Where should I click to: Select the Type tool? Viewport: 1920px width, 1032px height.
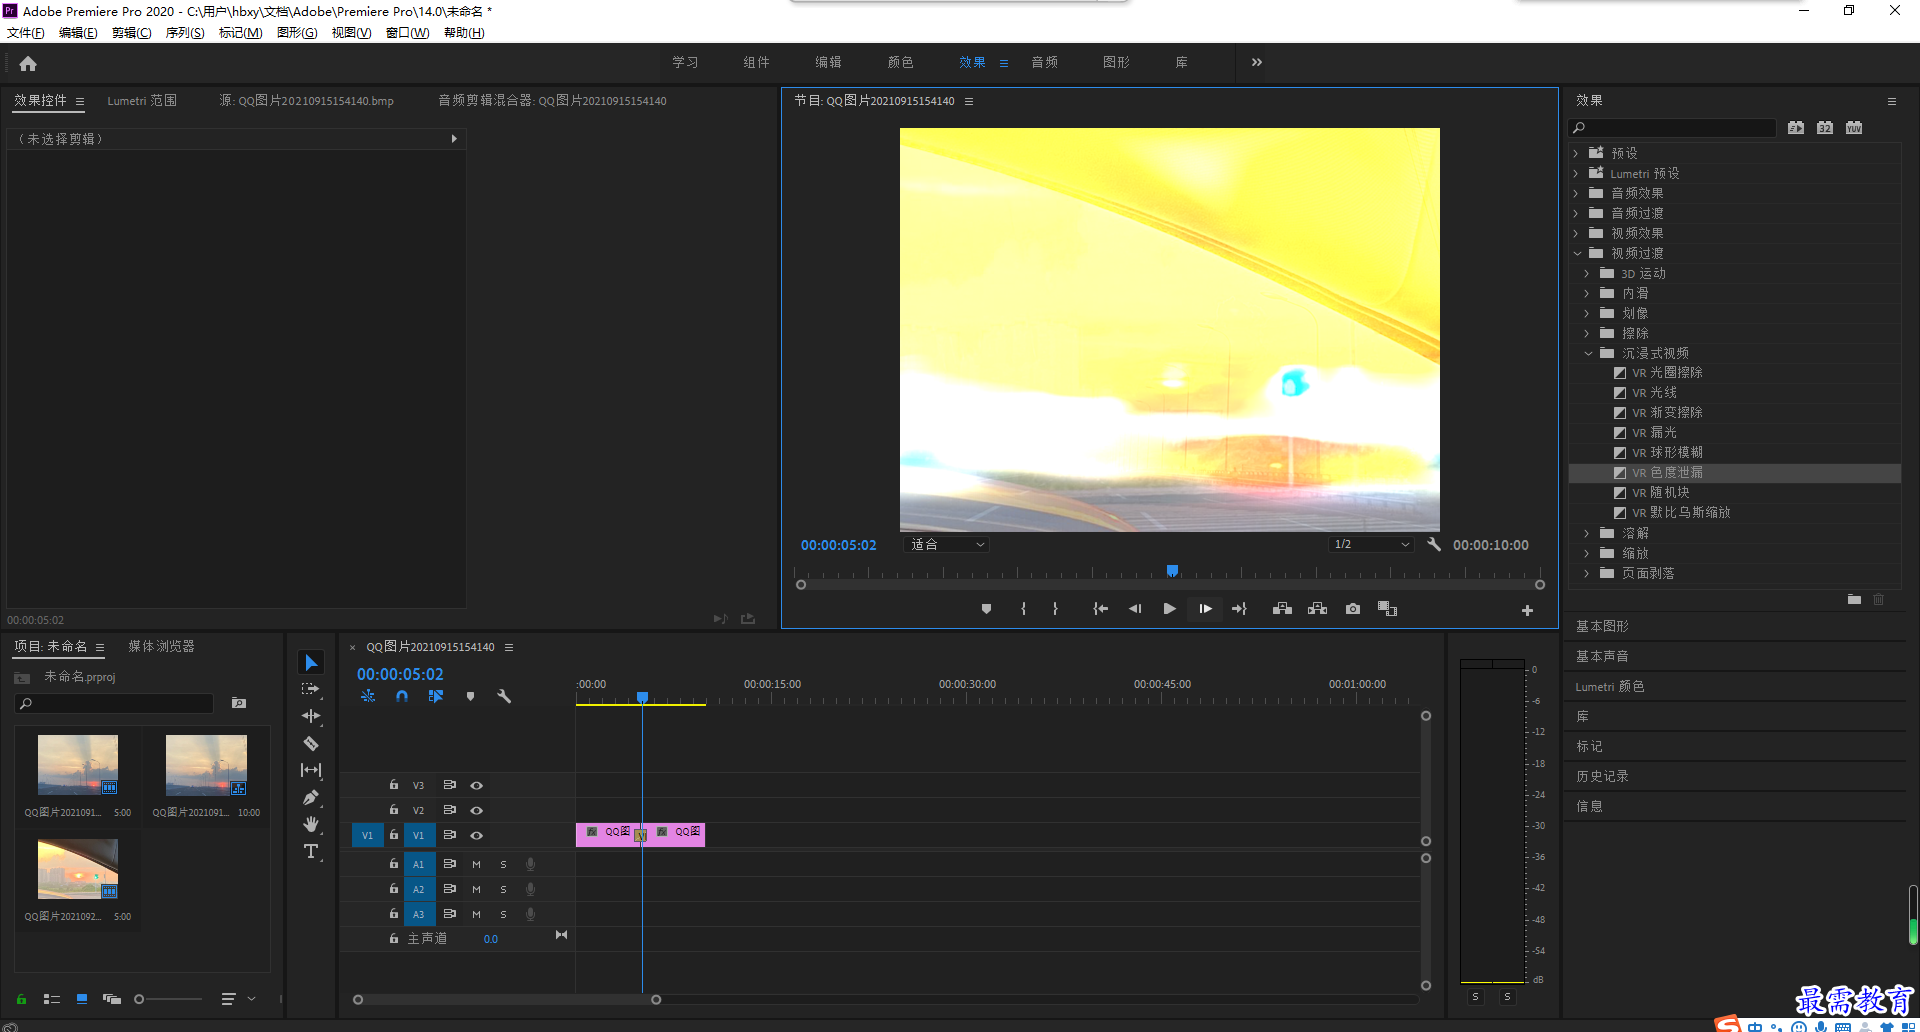[x=311, y=851]
